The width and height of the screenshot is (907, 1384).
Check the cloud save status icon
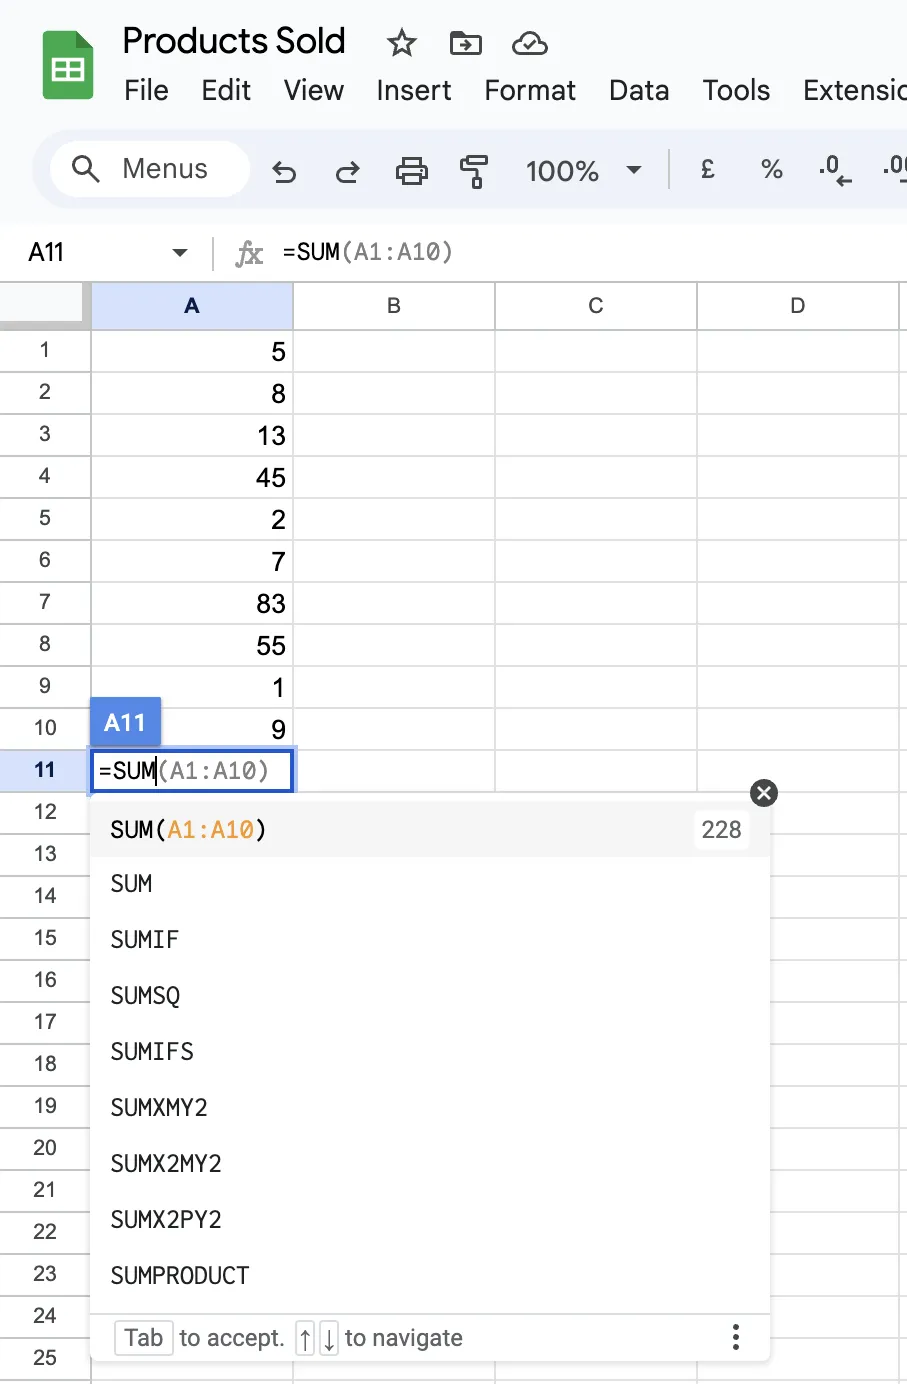click(529, 43)
